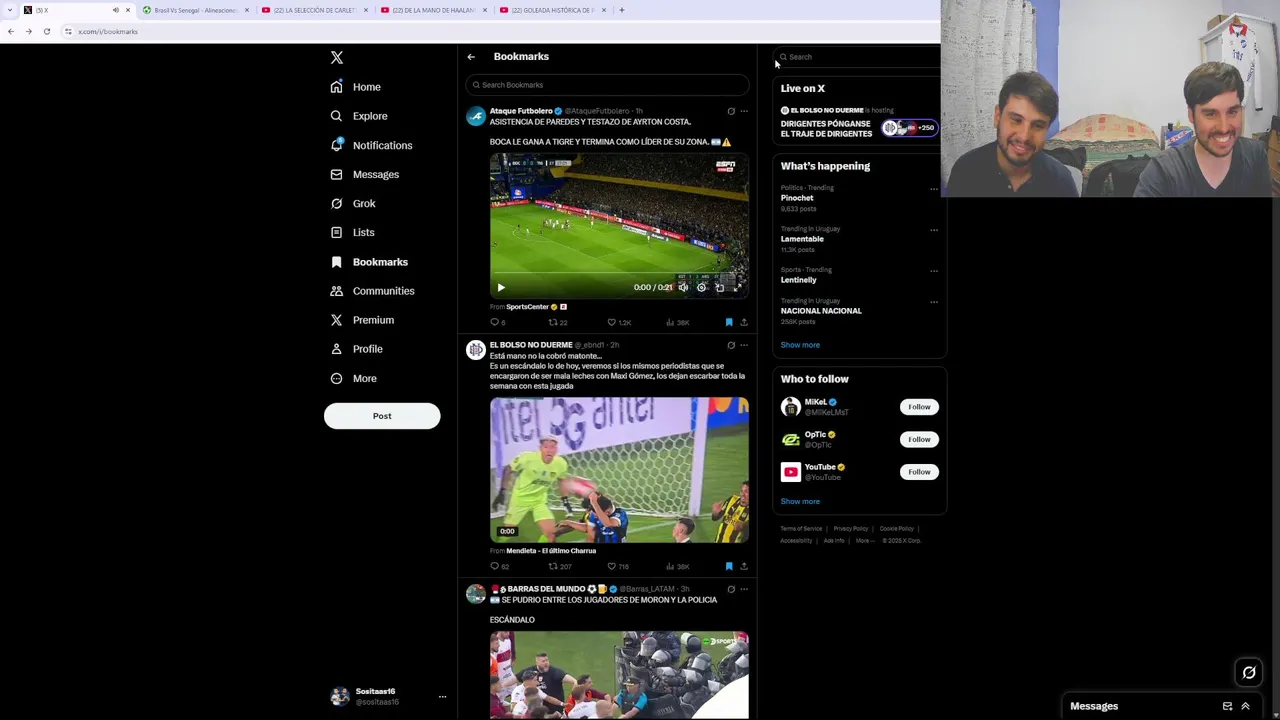The width and height of the screenshot is (1280, 720).
Task: Mute the Ataque Futbolero video volume icon
Action: [683, 288]
